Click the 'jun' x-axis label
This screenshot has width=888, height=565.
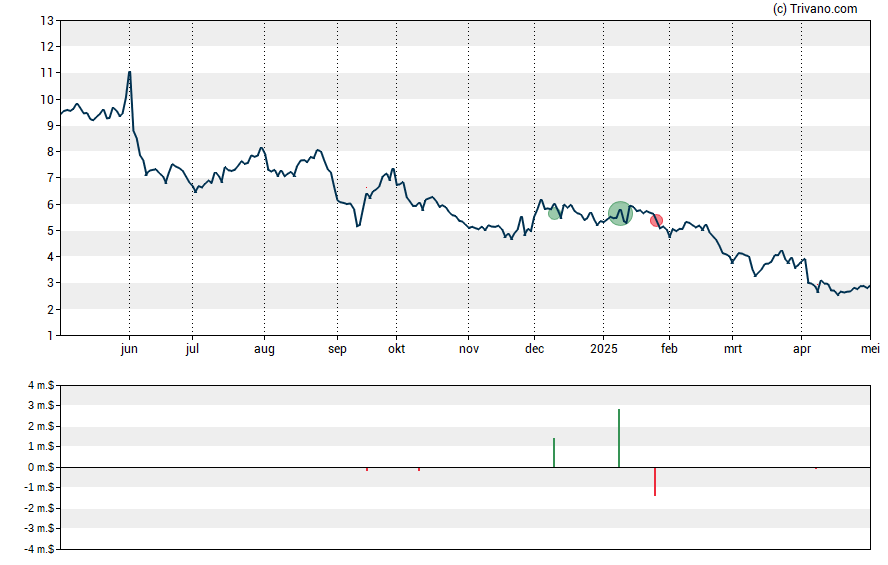tap(129, 349)
